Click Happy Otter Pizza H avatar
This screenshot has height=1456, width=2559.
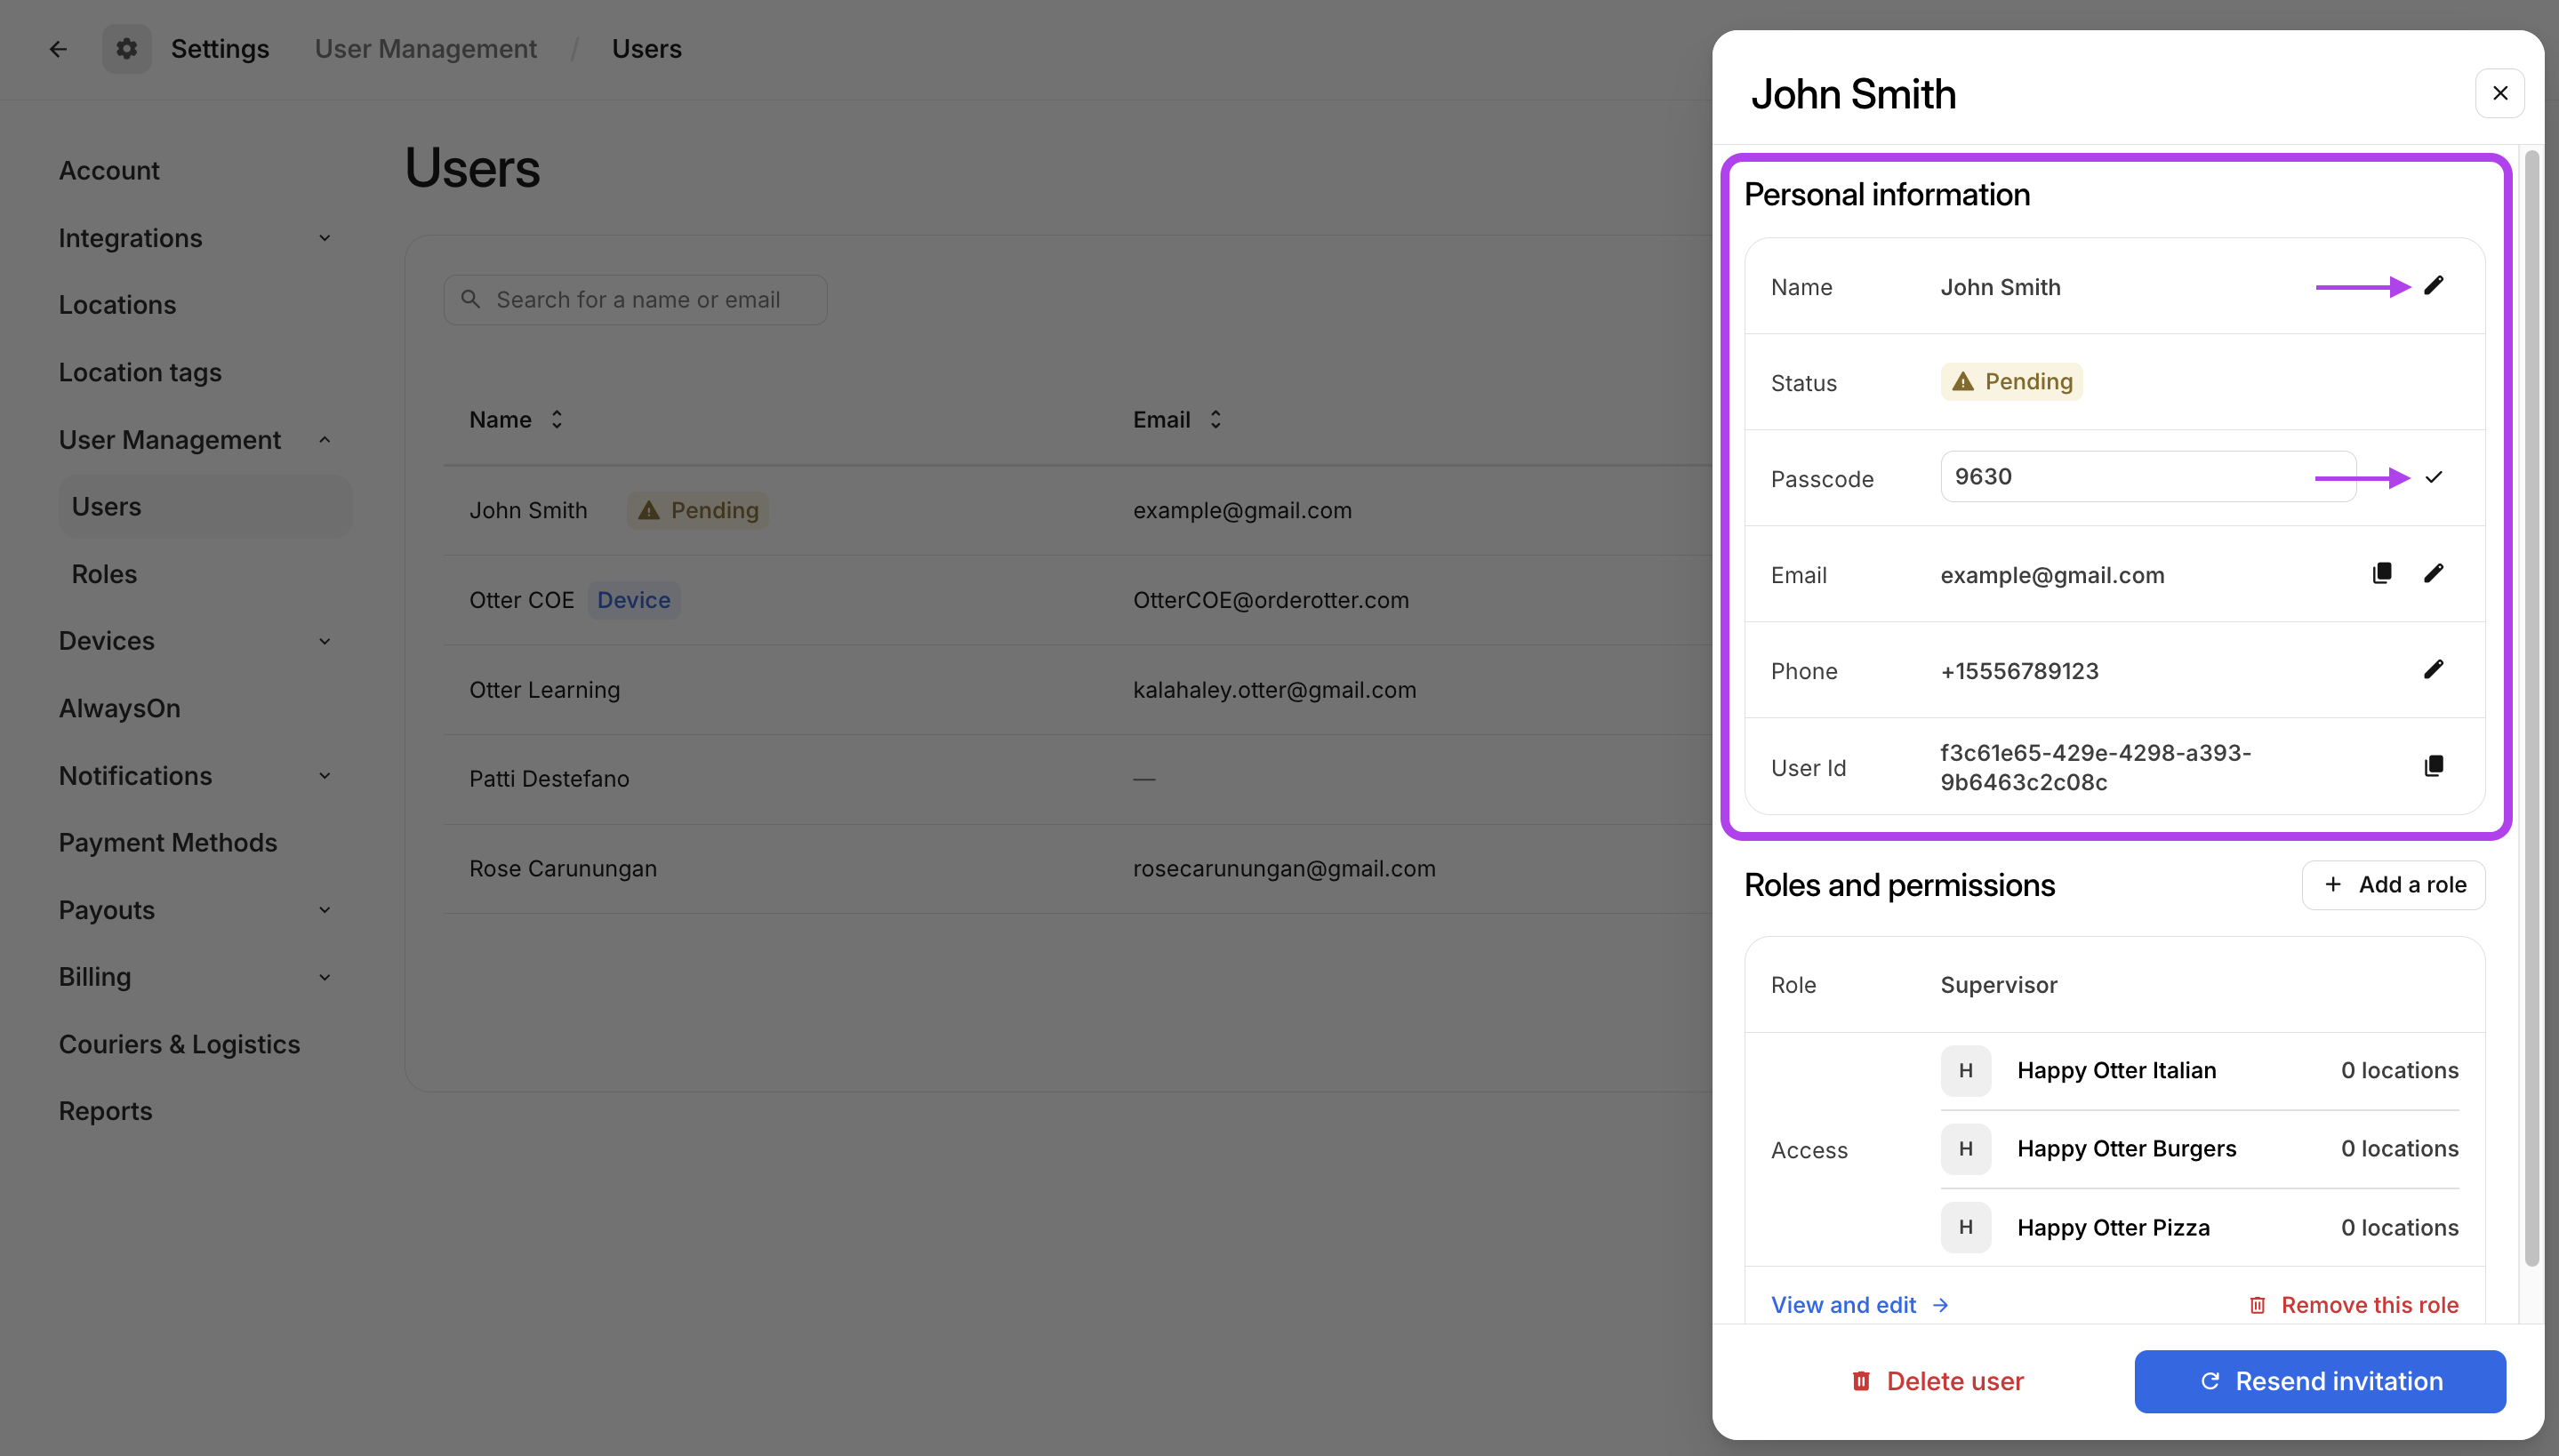click(1965, 1227)
